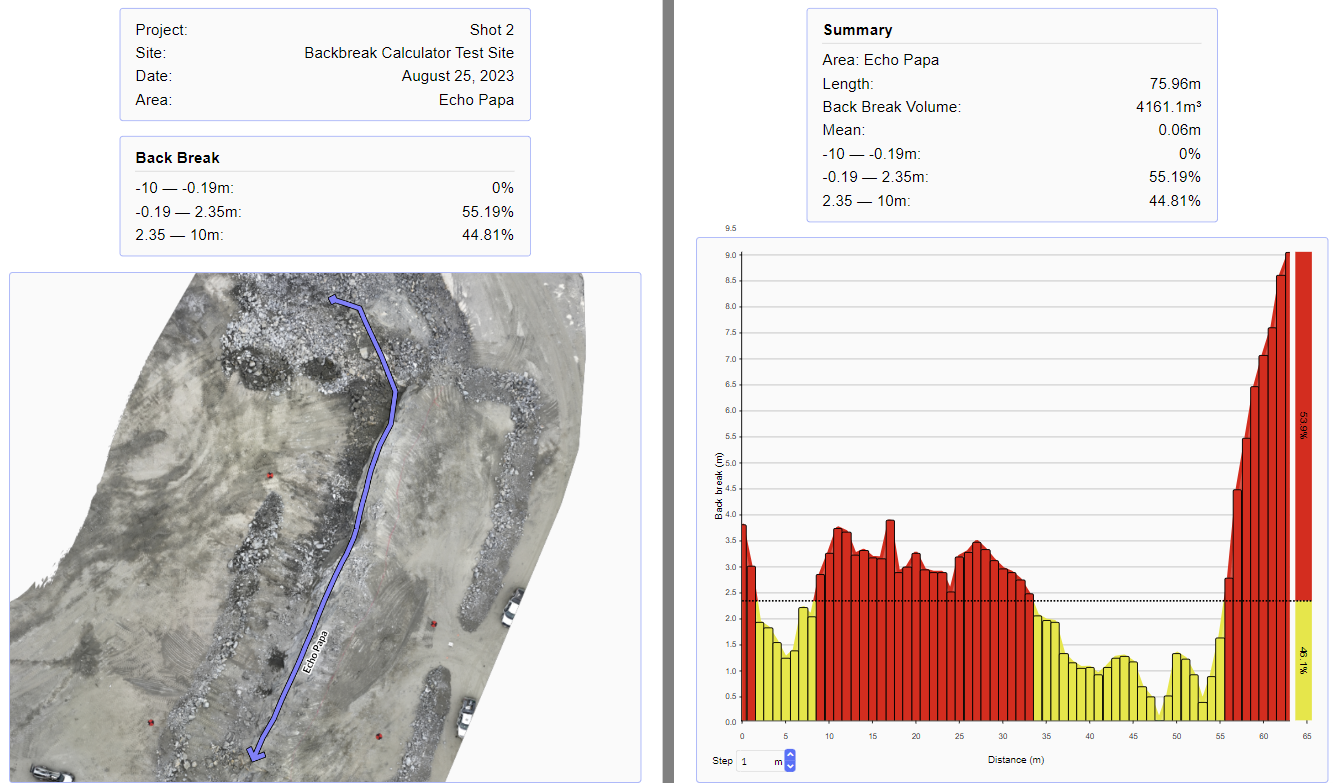1333x783 pixels.
Task: Click the top endpoint of the Echo Papa line
Action: coord(335,297)
